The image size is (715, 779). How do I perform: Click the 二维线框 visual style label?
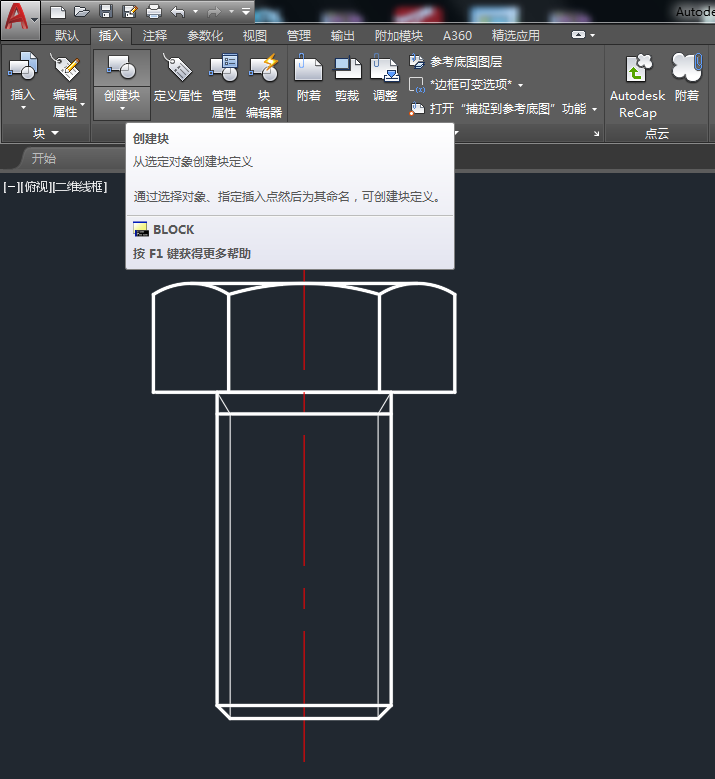click(79, 187)
